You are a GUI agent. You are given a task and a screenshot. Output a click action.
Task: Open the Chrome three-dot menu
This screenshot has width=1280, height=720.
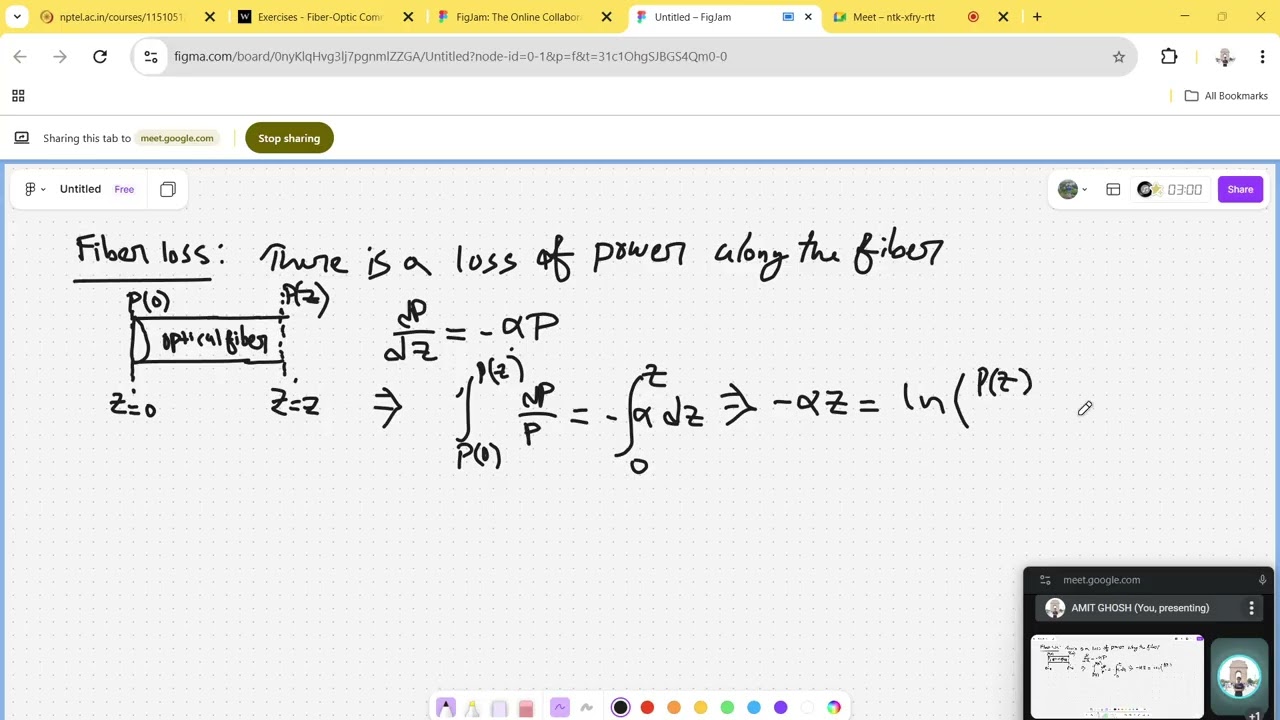coord(1264,57)
